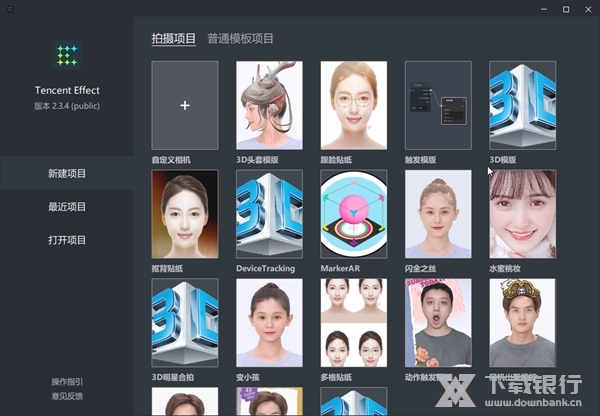This screenshot has height=416, width=600.
Task: Choose the 触发模版 node-graph template
Action: (x=438, y=105)
